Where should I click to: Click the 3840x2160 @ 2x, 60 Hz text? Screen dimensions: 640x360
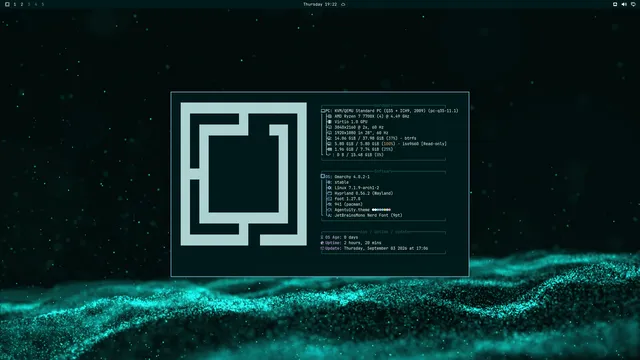tap(359, 127)
